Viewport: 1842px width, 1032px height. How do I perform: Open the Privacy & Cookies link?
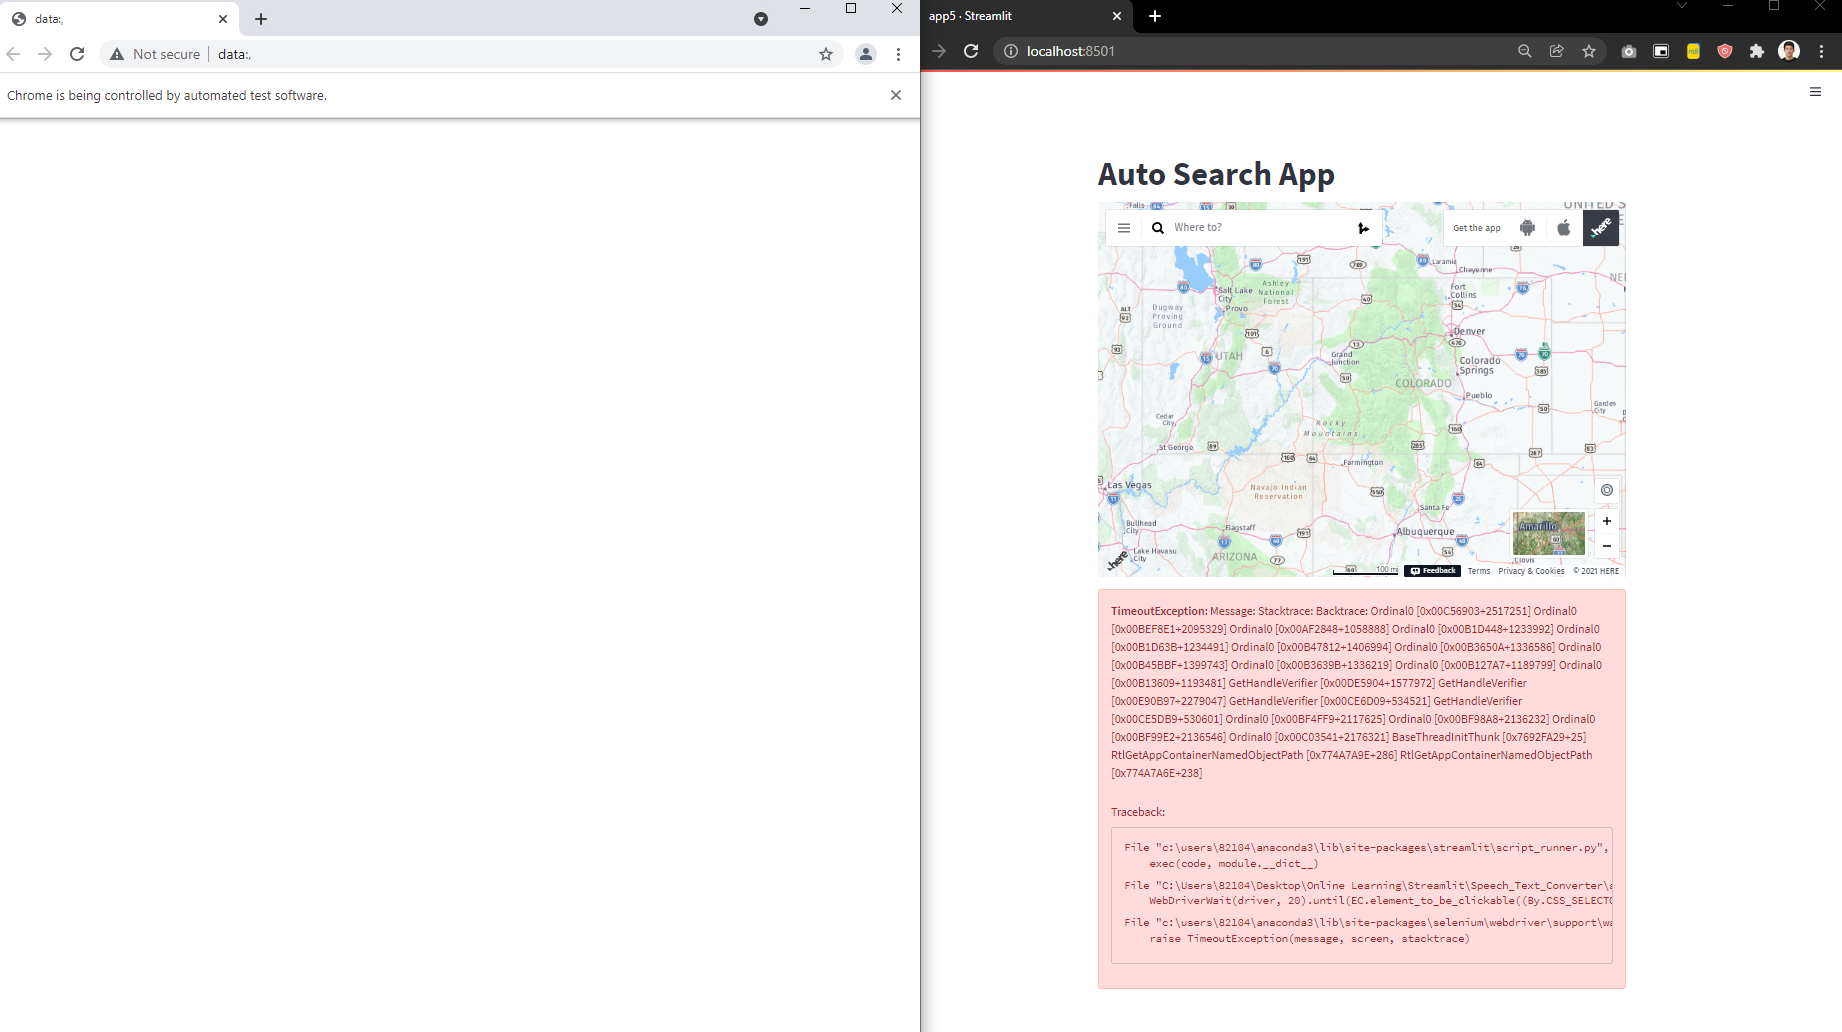click(1531, 571)
